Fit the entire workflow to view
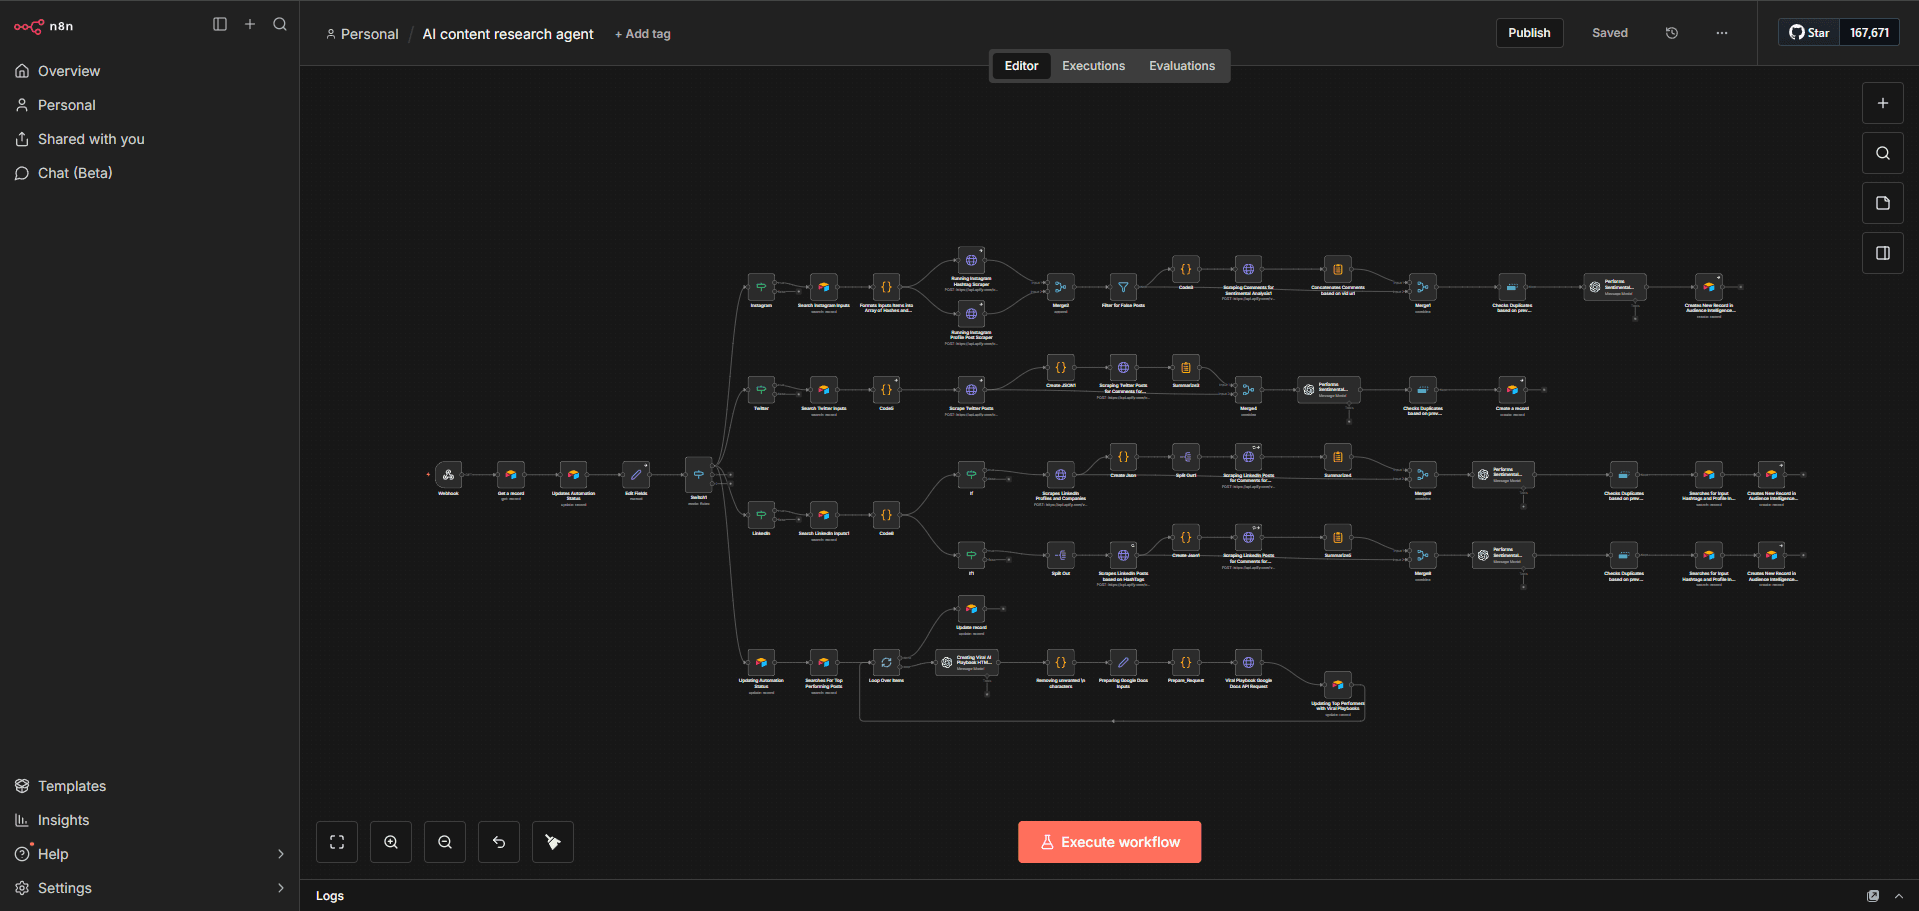This screenshot has width=1919, height=911. [x=336, y=841]
